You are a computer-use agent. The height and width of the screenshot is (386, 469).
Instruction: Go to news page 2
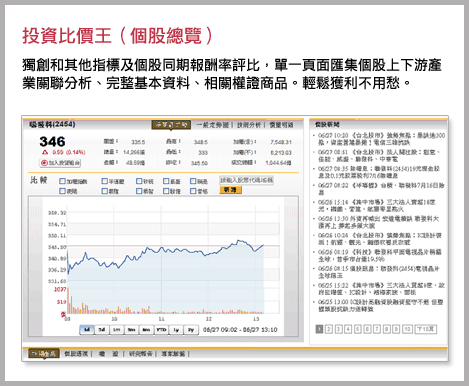coord(329,329)
